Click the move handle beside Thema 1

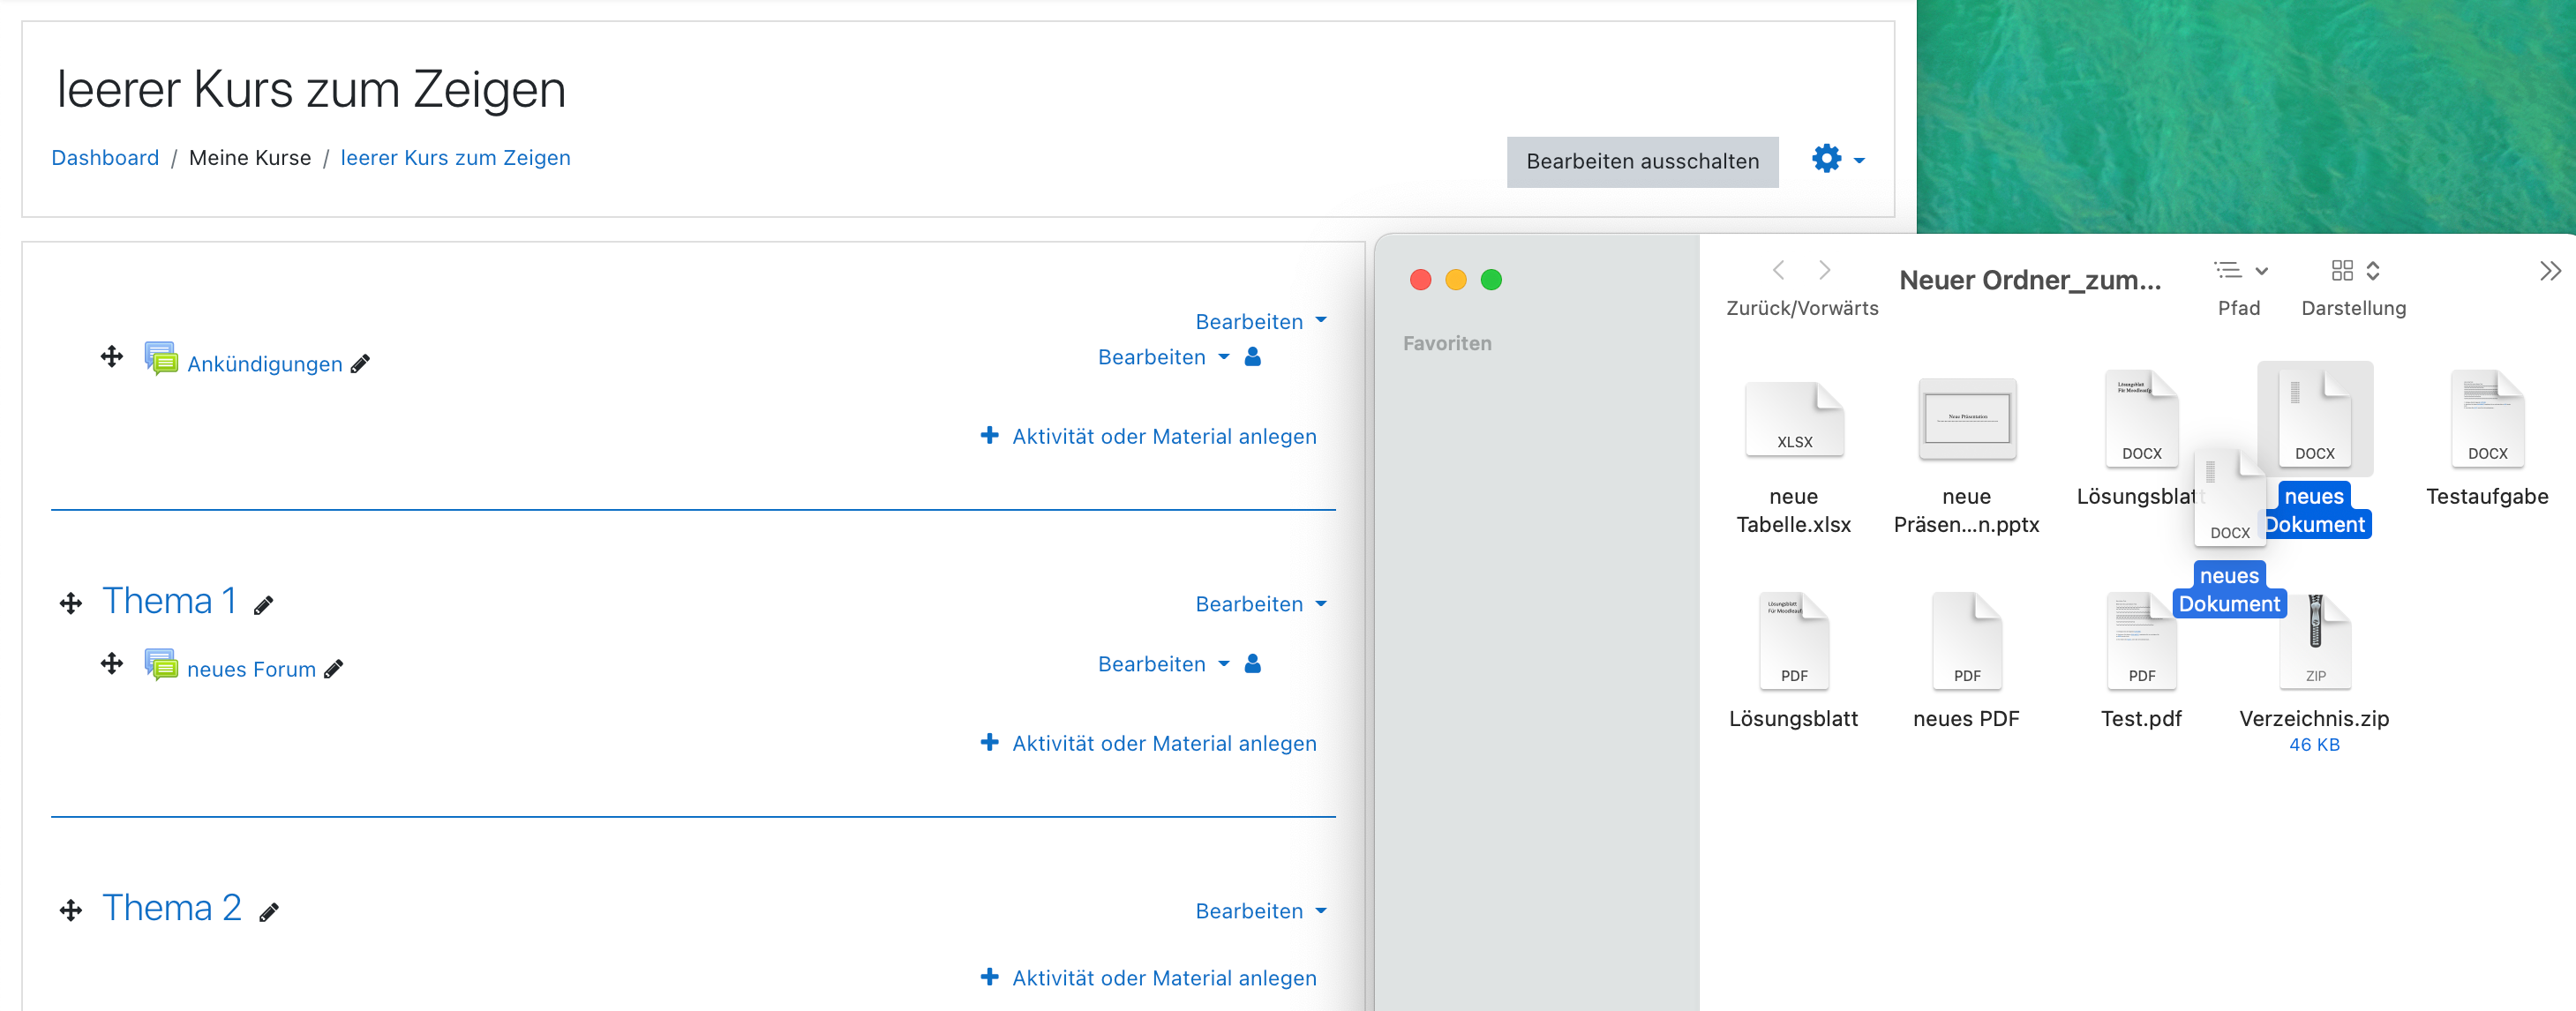(71, 603)
